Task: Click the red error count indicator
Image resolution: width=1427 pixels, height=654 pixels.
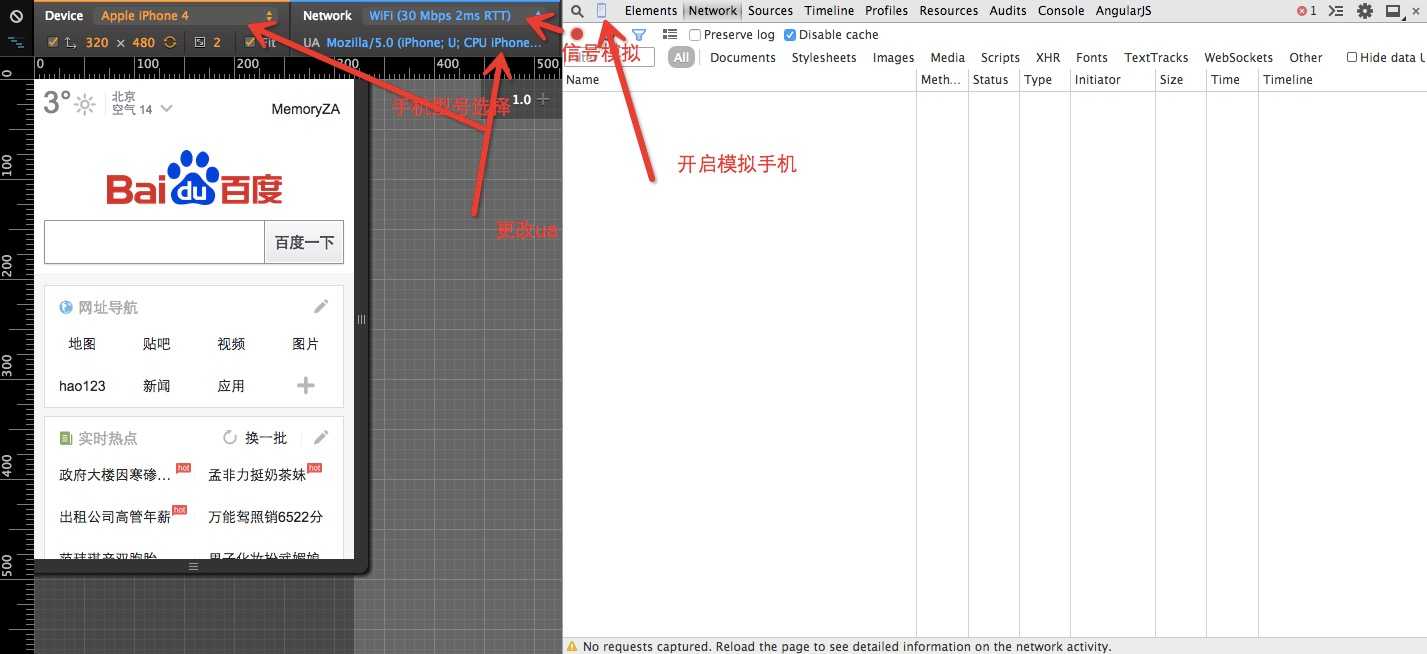Action: click(x=1307, y=11)
